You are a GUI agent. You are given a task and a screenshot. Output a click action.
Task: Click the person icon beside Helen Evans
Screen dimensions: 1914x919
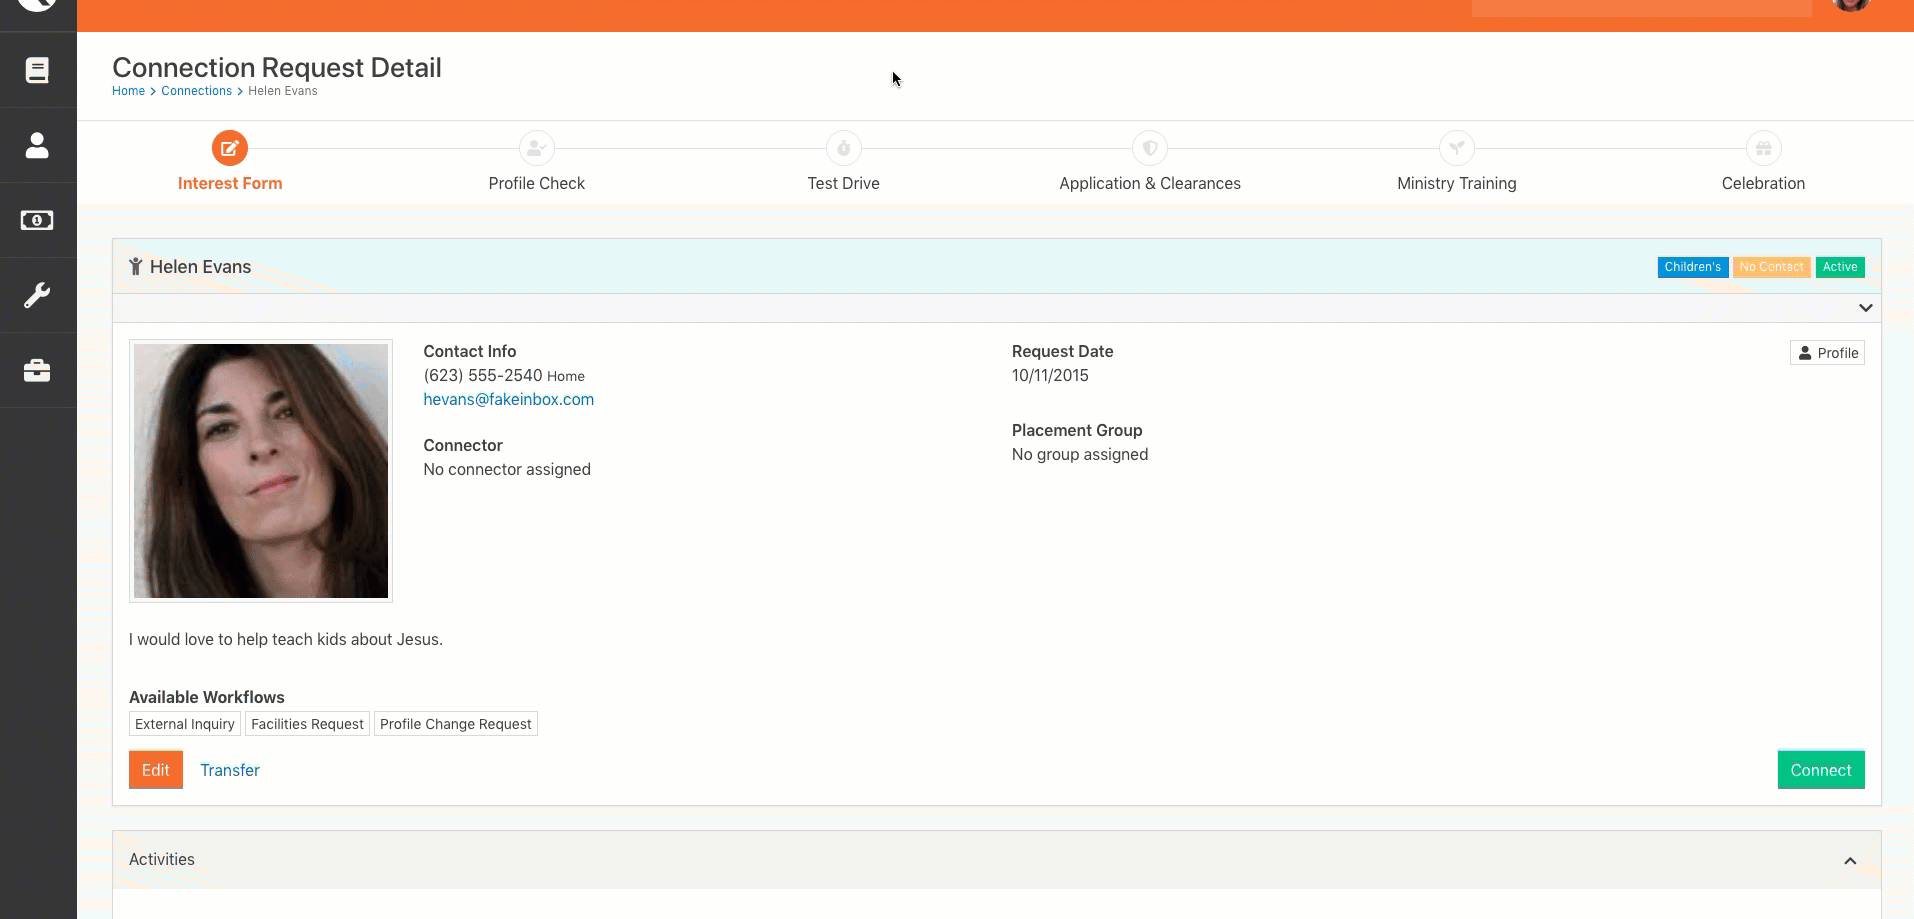click(136, 267)
